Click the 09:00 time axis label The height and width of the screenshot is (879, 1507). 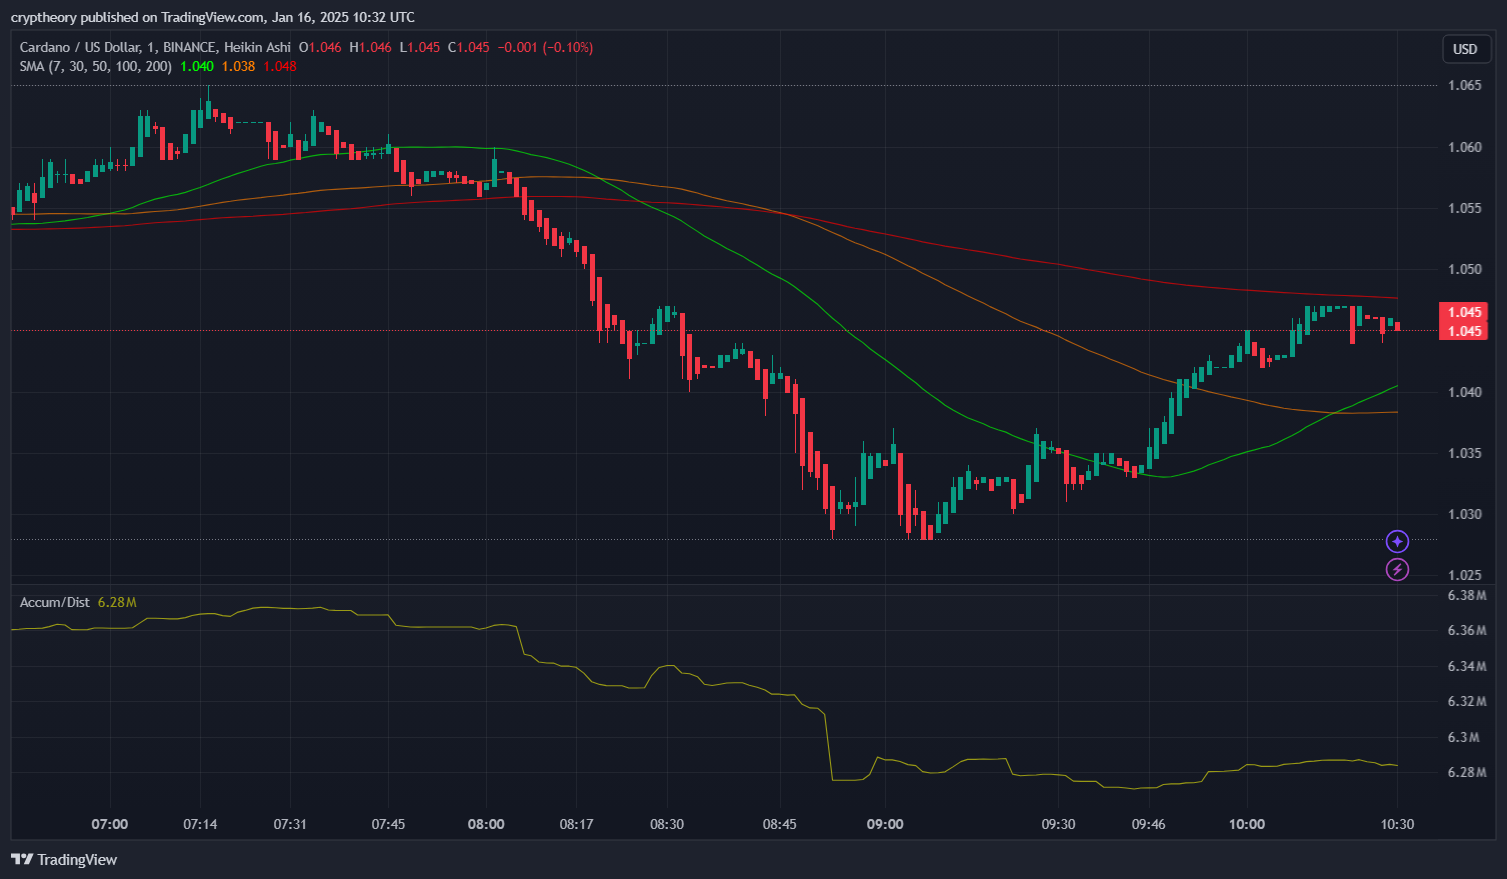tap(885, 824)
